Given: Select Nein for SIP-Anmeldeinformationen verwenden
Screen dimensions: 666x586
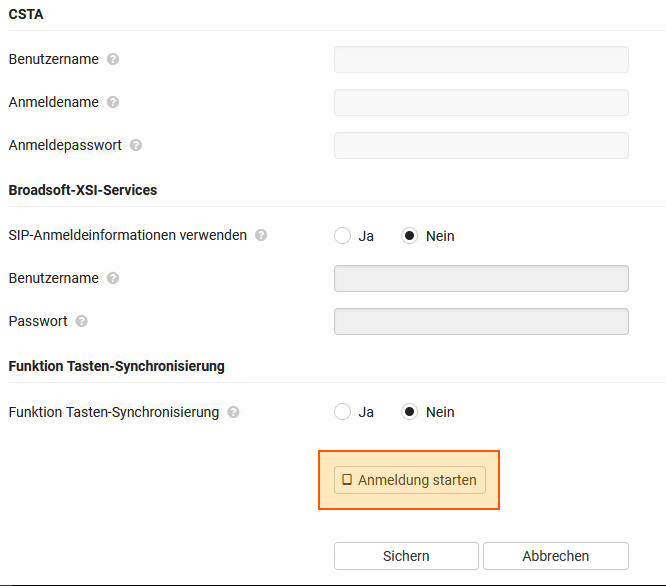Looking at the screenshot, I should coord(409,236).
